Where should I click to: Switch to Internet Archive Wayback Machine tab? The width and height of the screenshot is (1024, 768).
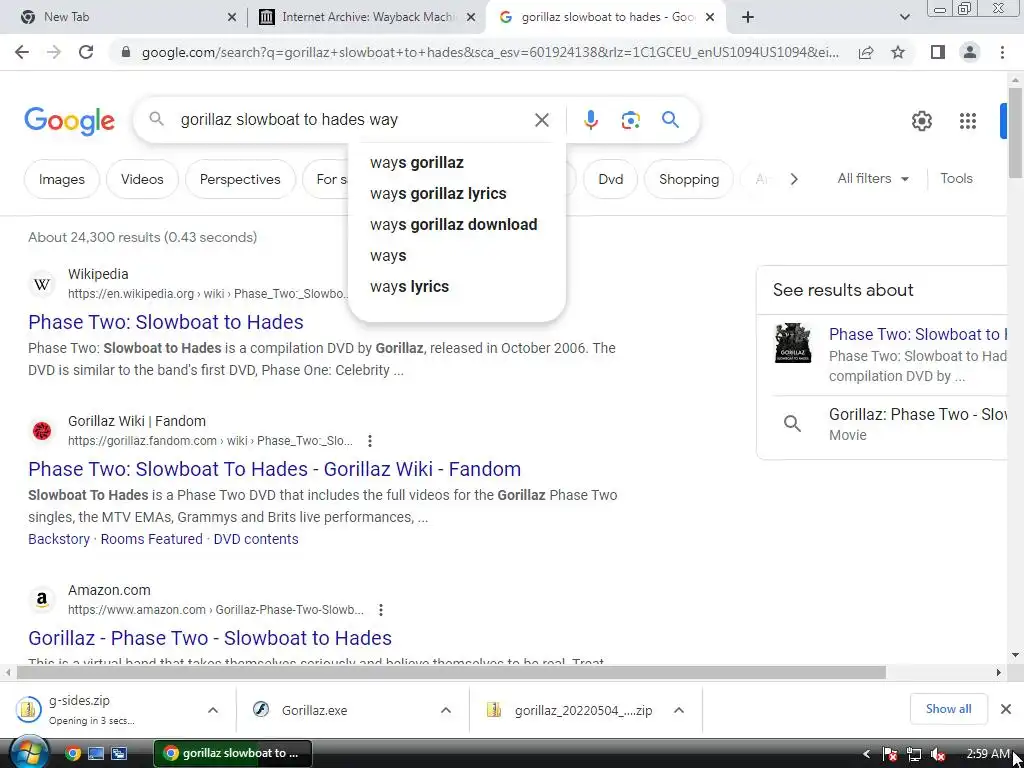click(x=367, y=18)
